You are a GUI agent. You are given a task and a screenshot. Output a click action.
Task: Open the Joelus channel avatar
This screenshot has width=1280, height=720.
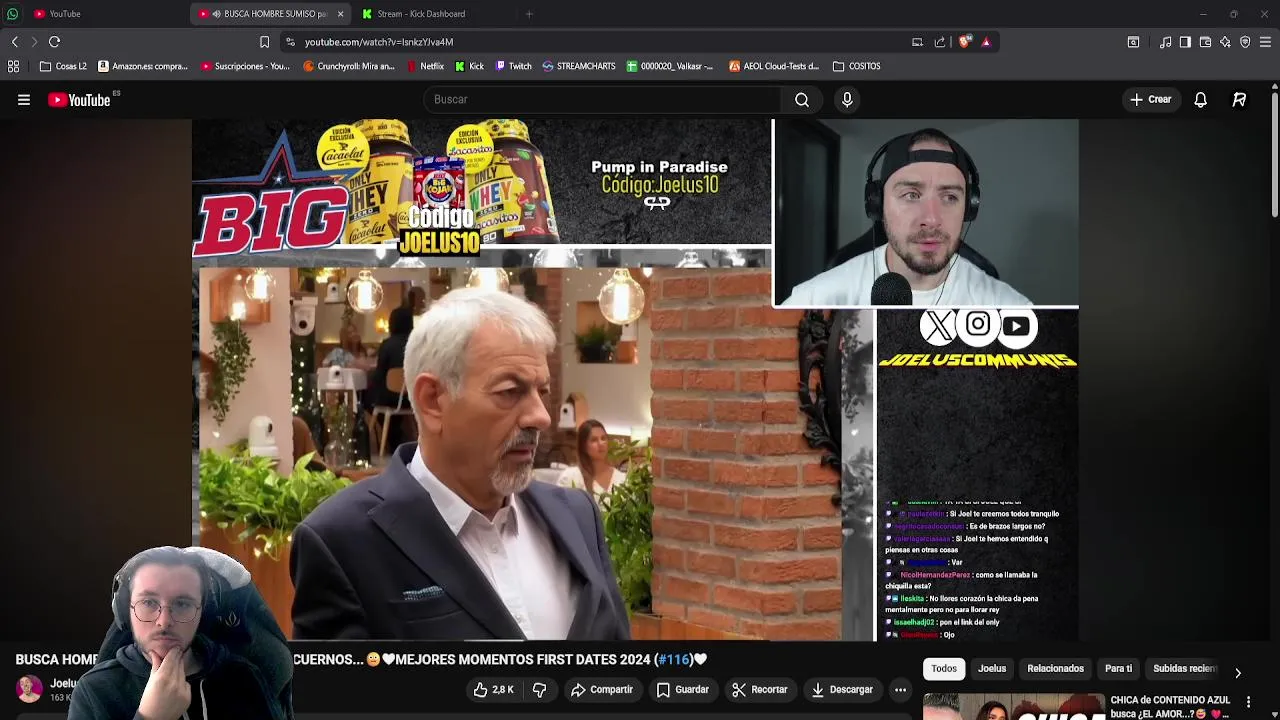(29, 689)
